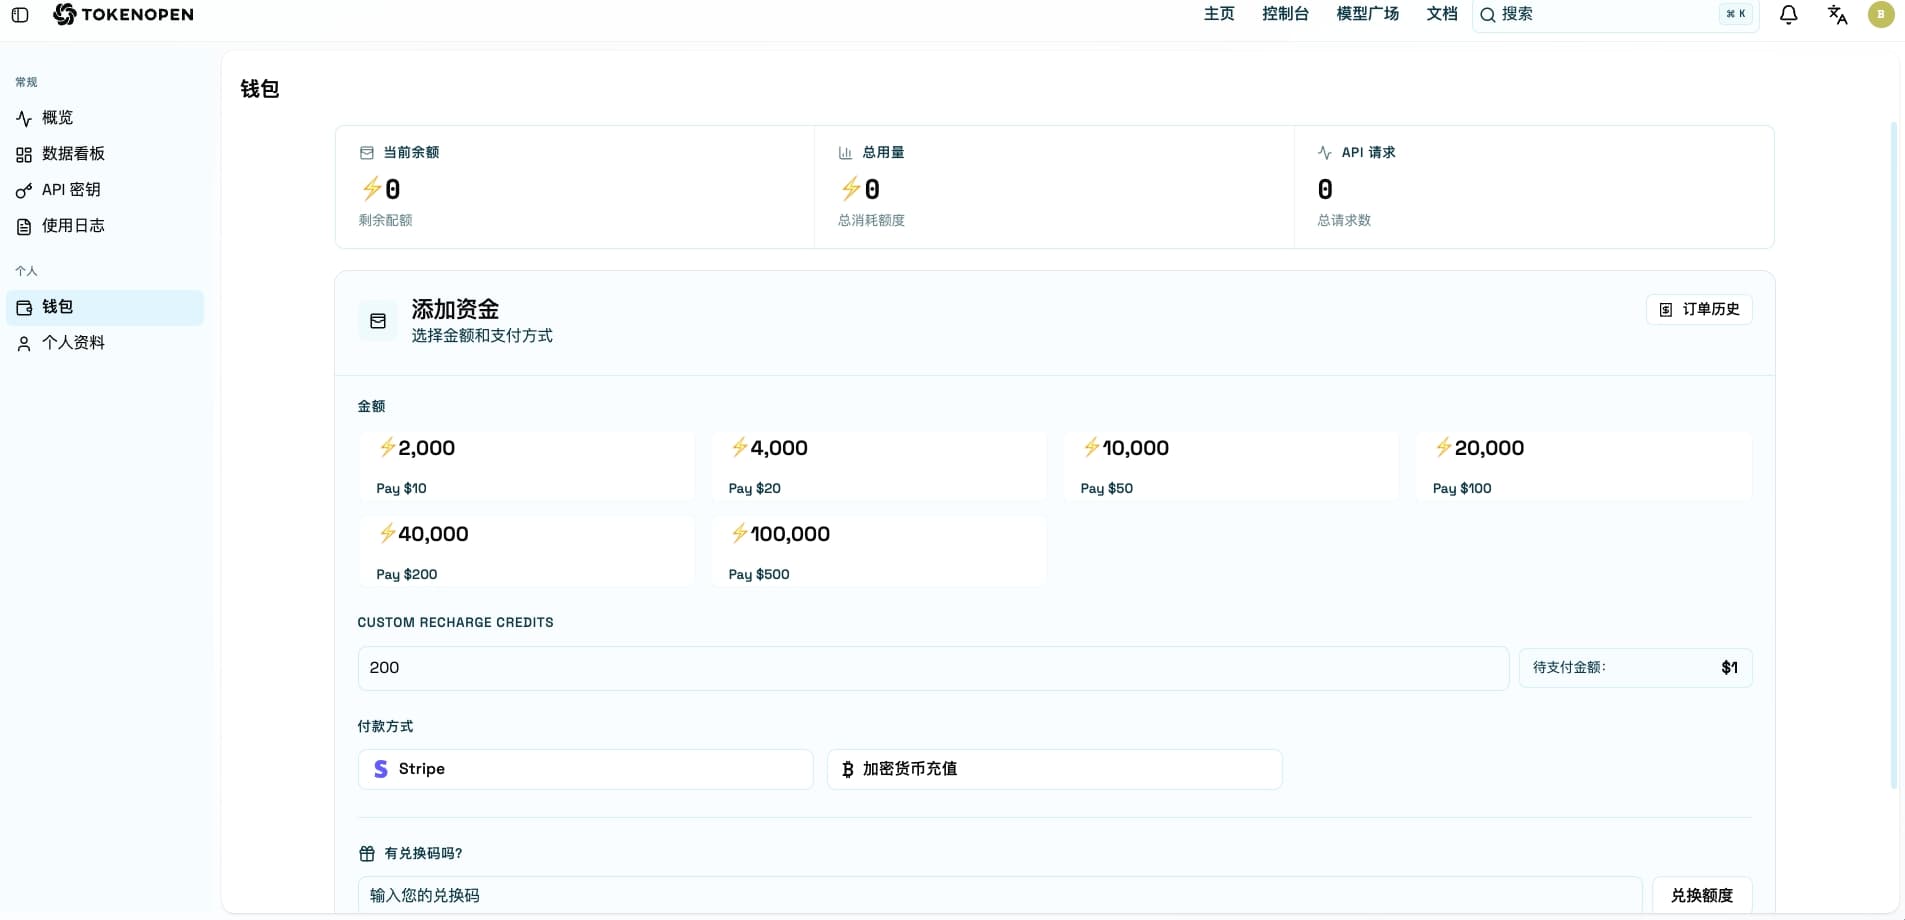Open 个人资料 in the sidebar
The image size is (1905, 920).
(105, 343)
